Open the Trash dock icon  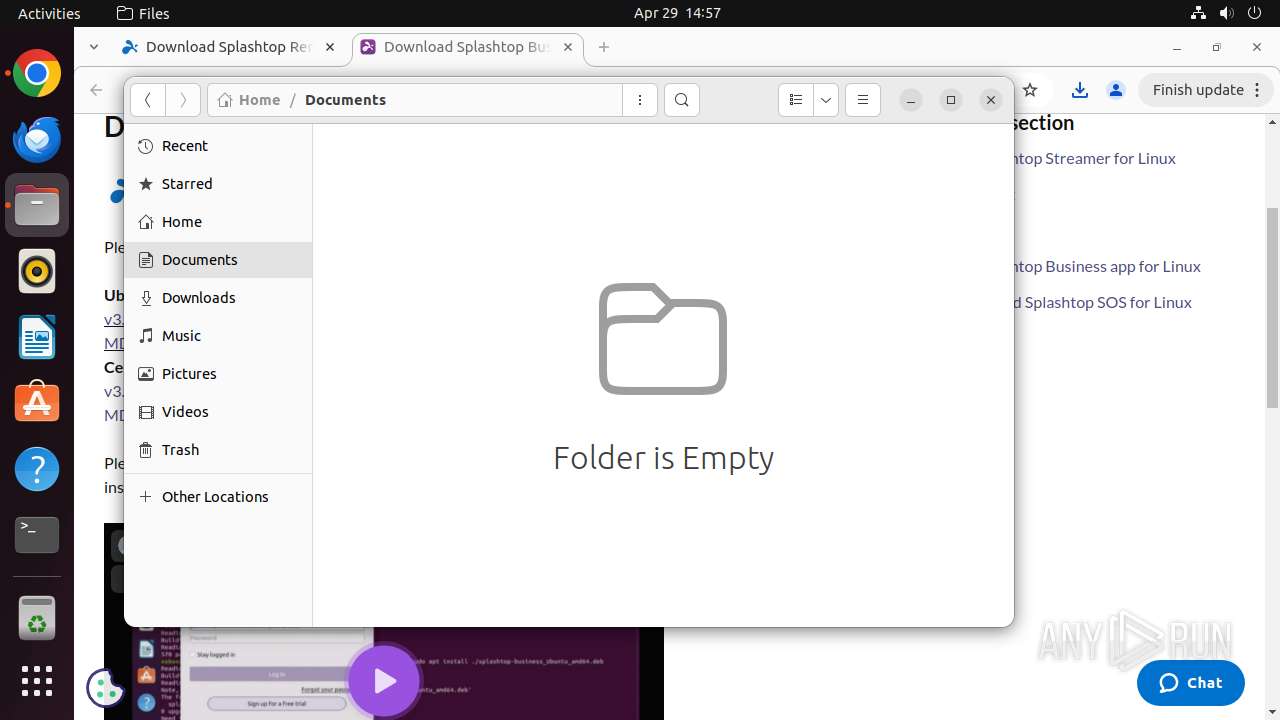point(37,618)
